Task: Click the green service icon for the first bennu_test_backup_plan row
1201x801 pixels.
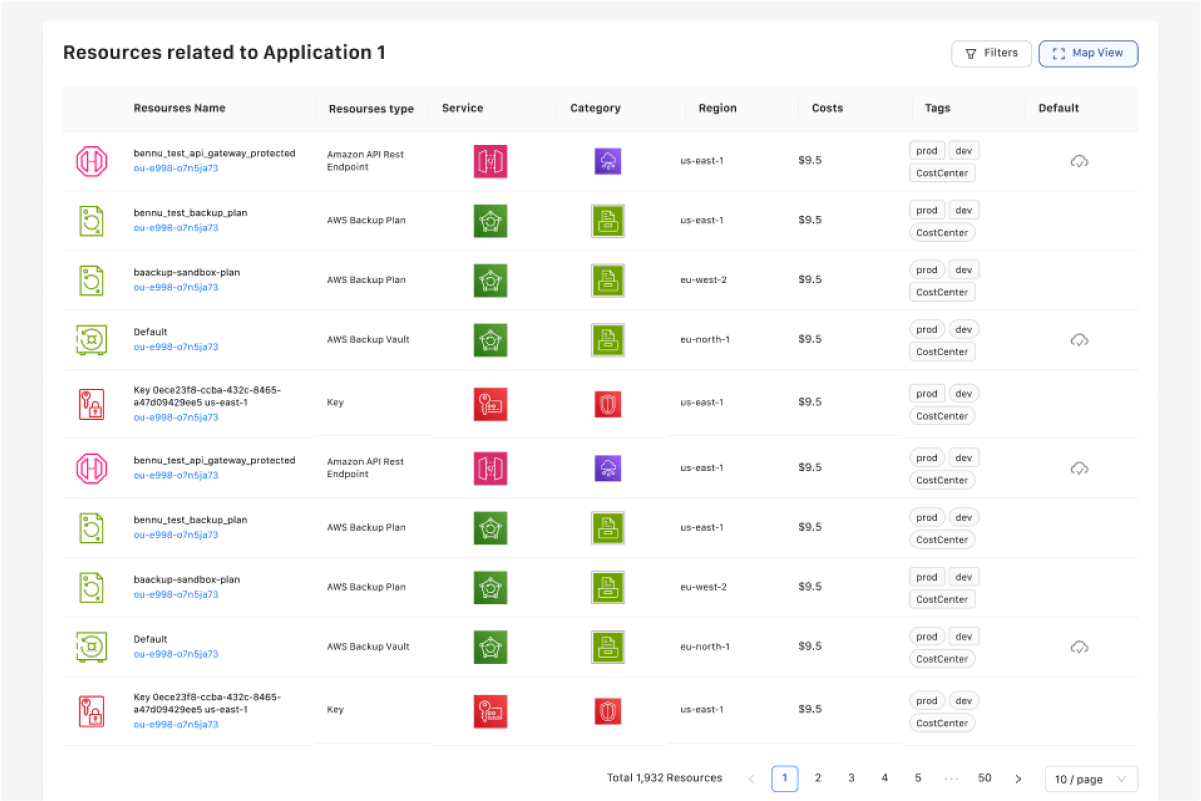Action: (x=490, y=221)
